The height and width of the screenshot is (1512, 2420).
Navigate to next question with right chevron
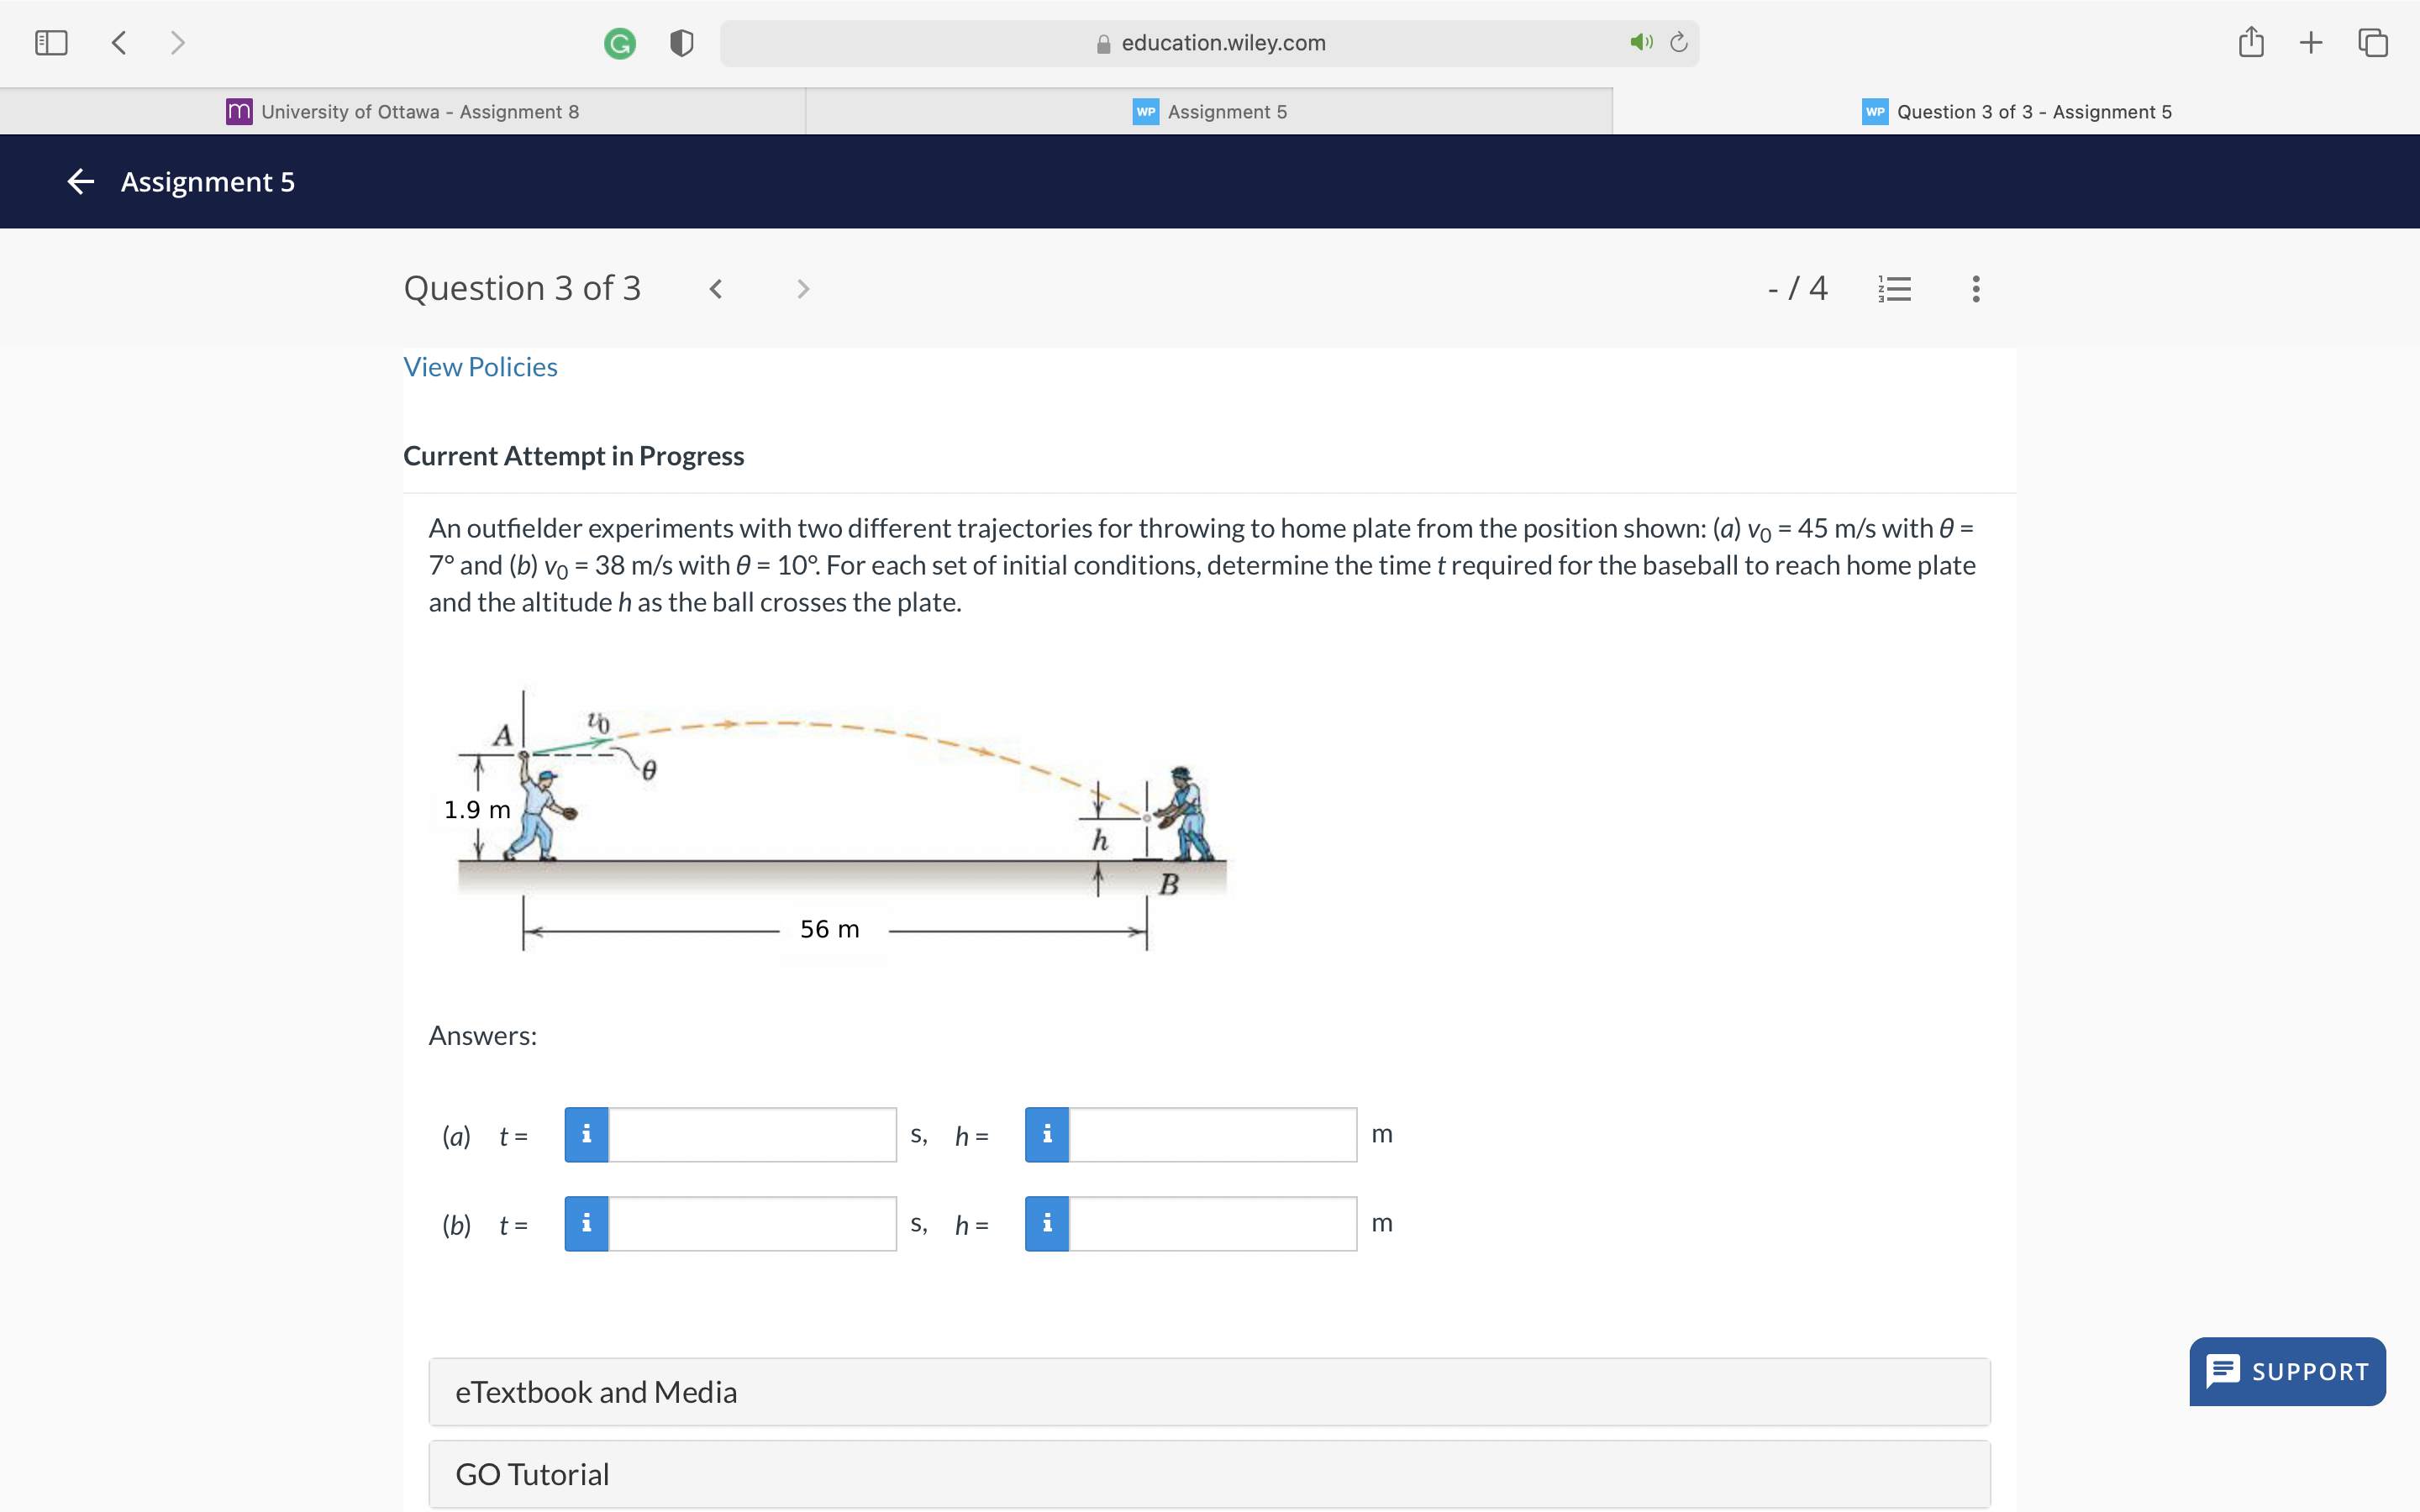[803, 289]
